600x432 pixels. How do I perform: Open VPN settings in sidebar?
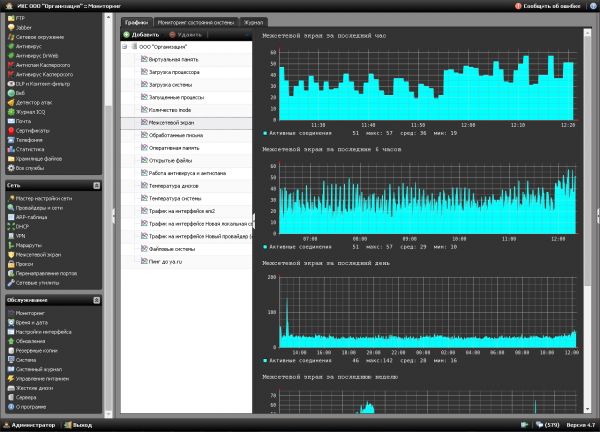coord(22,235)
